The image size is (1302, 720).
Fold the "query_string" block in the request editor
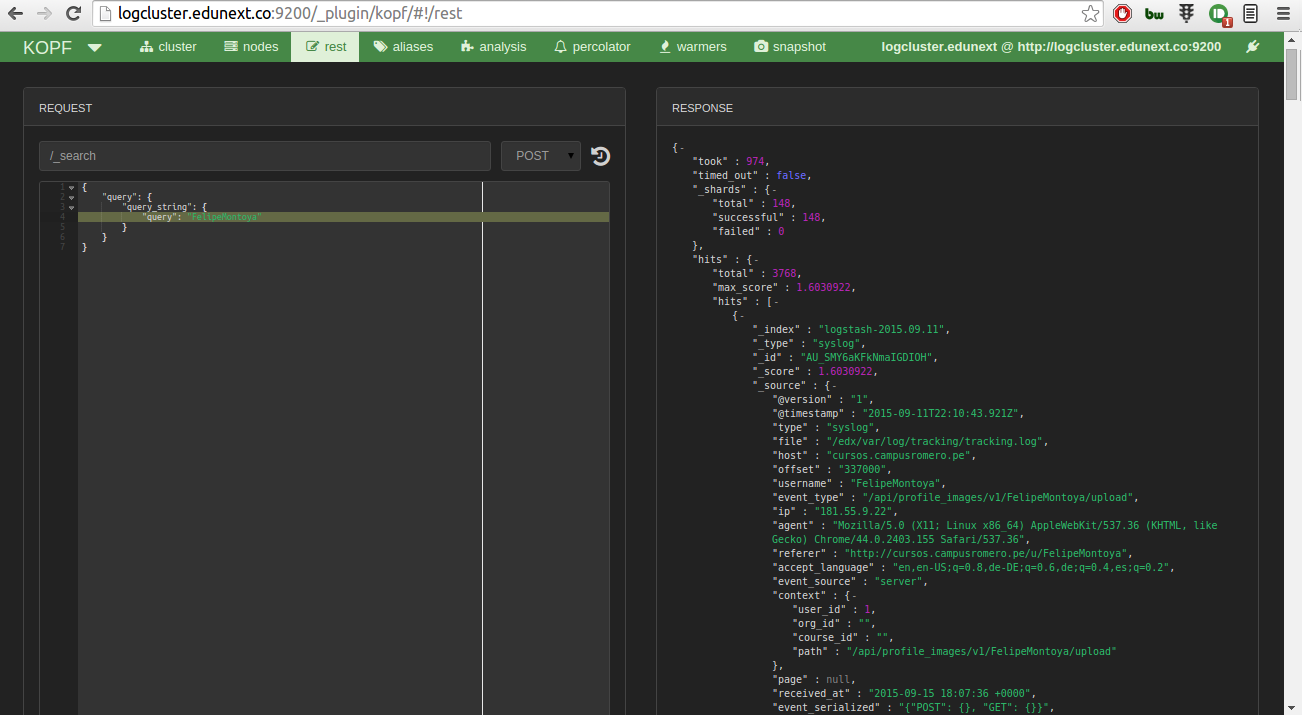[x=71, y=207]
